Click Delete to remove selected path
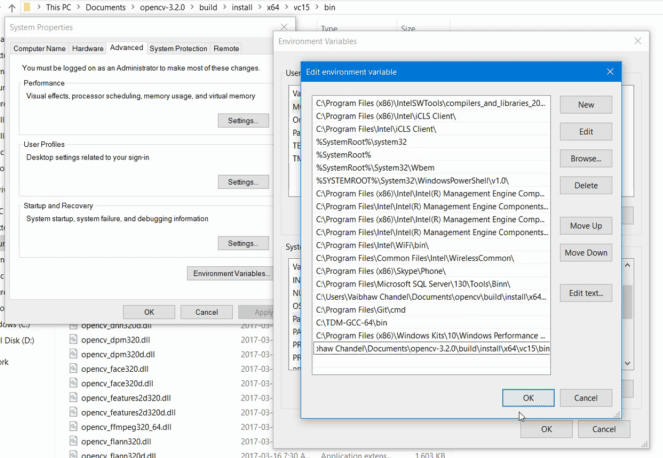 click(x=586, y=185)
